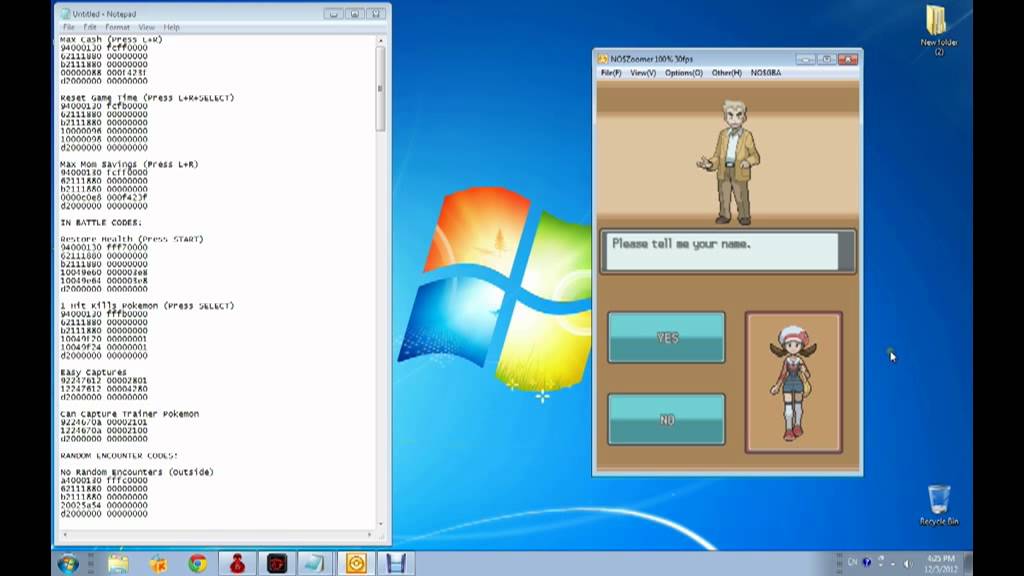This screenshot has height=576, width=1024.
Task: Click the 'RANDOM ENCOUNTER CODES:' heading
Action: (x=119, y=456)
